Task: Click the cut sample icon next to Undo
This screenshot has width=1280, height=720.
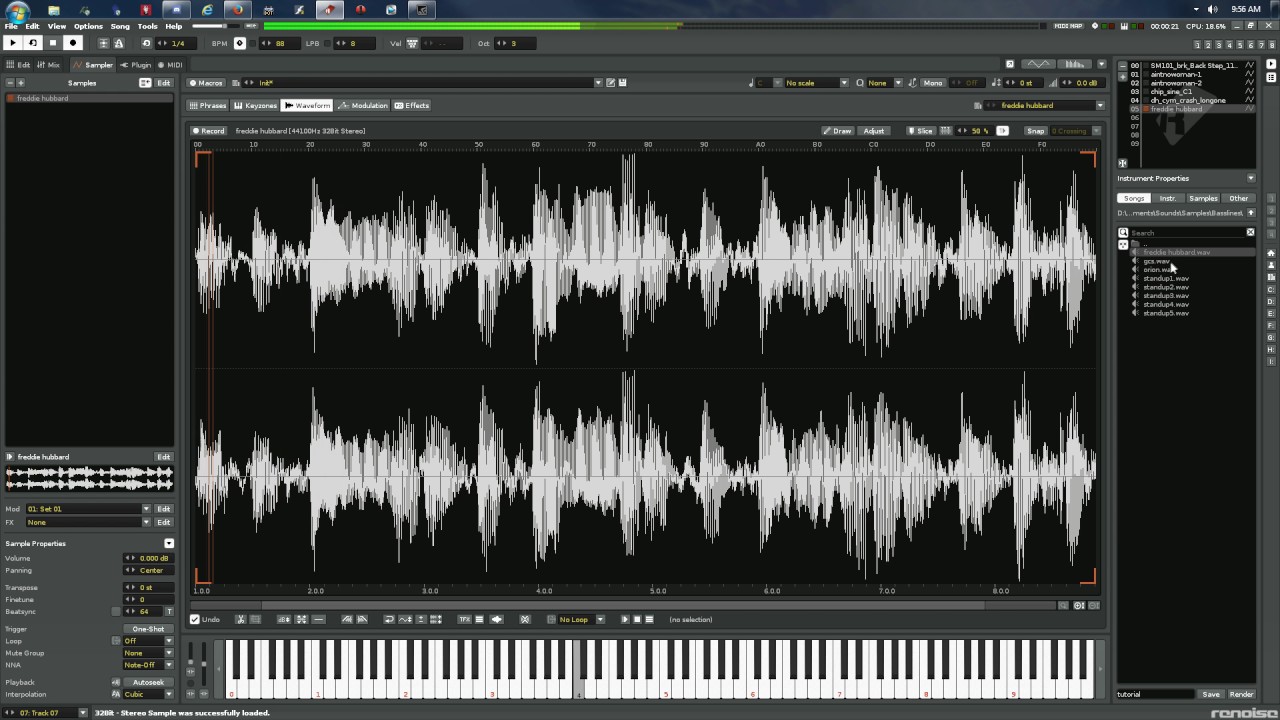Action: coord(241,619)
